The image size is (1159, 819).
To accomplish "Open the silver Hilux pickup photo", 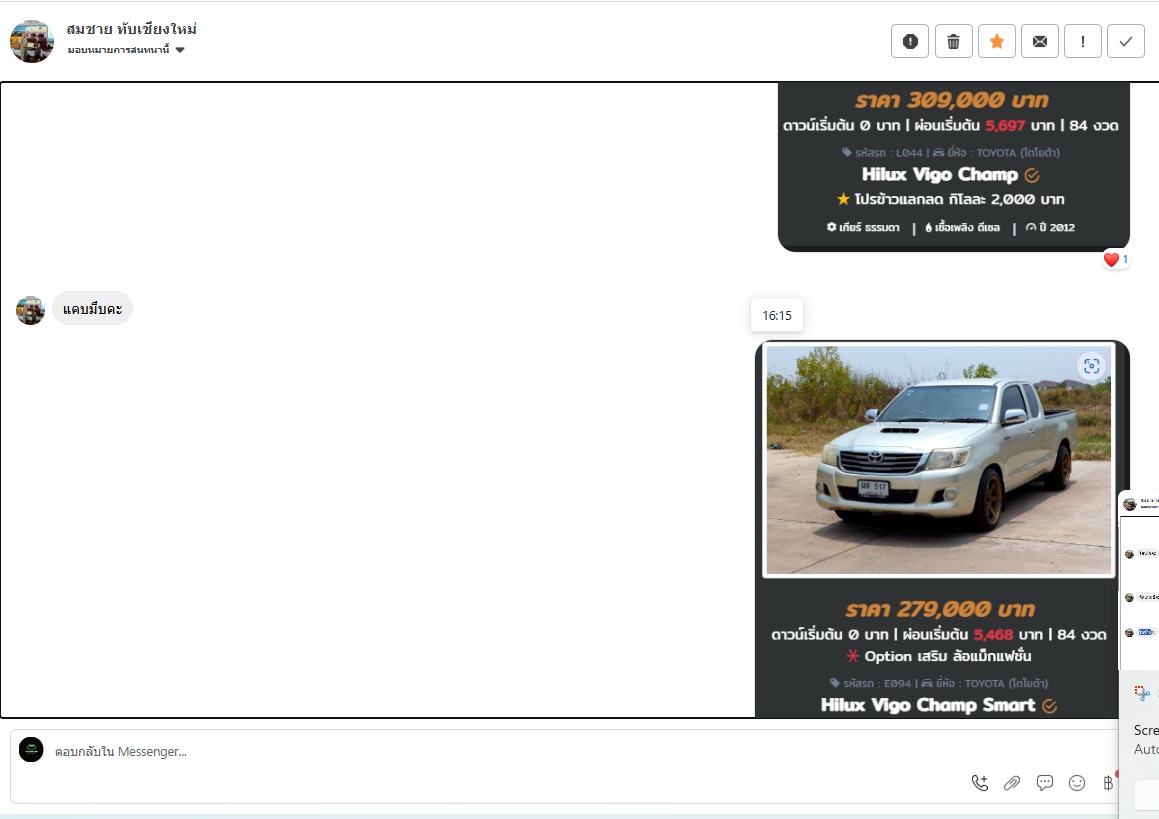I will tap(938, 460).
